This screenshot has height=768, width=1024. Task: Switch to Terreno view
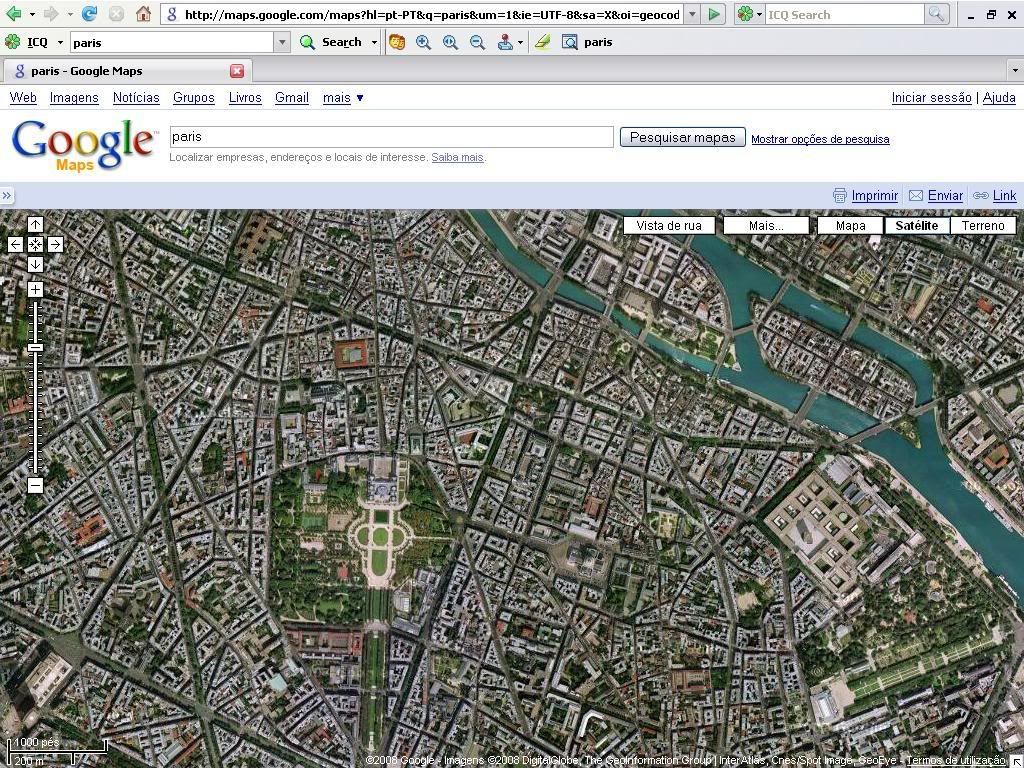(x=983, y=225)
